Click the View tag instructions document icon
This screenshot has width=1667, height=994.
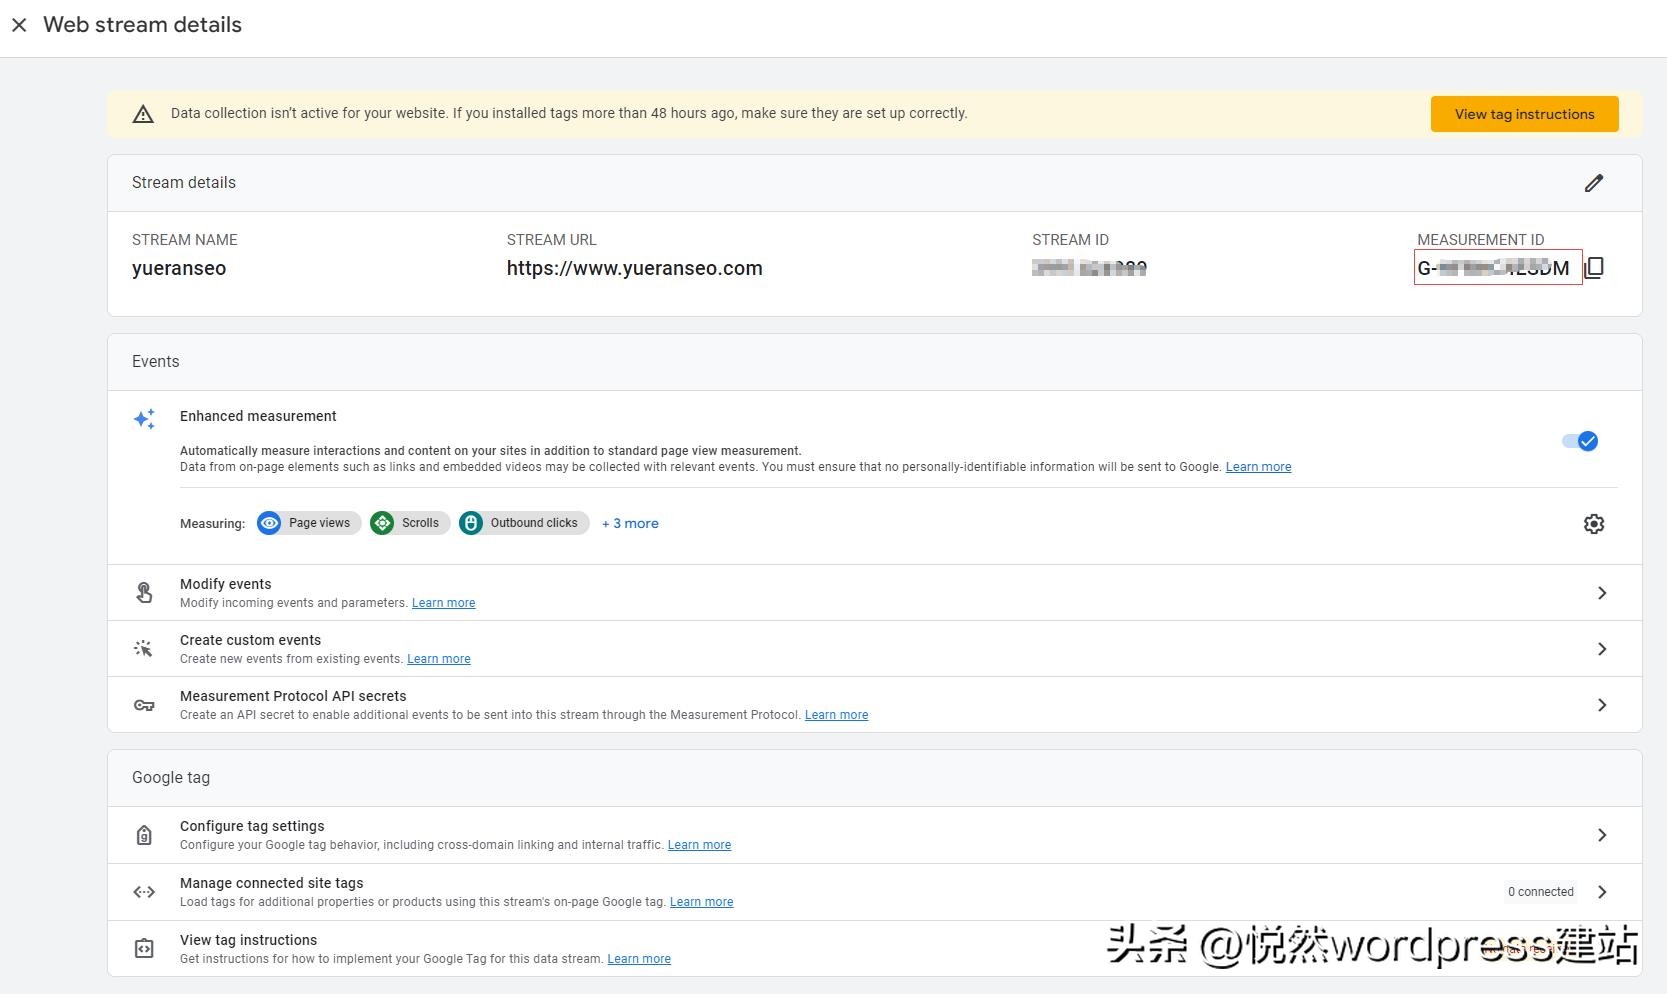coord(144,947)
